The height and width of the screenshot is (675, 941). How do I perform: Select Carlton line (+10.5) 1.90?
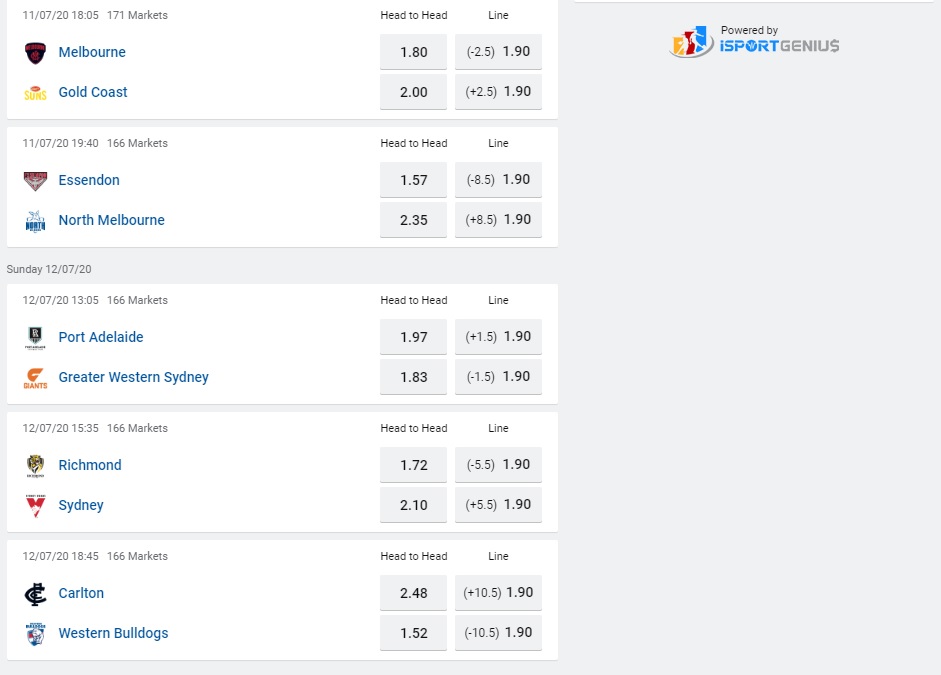click(x=498, y=593)
